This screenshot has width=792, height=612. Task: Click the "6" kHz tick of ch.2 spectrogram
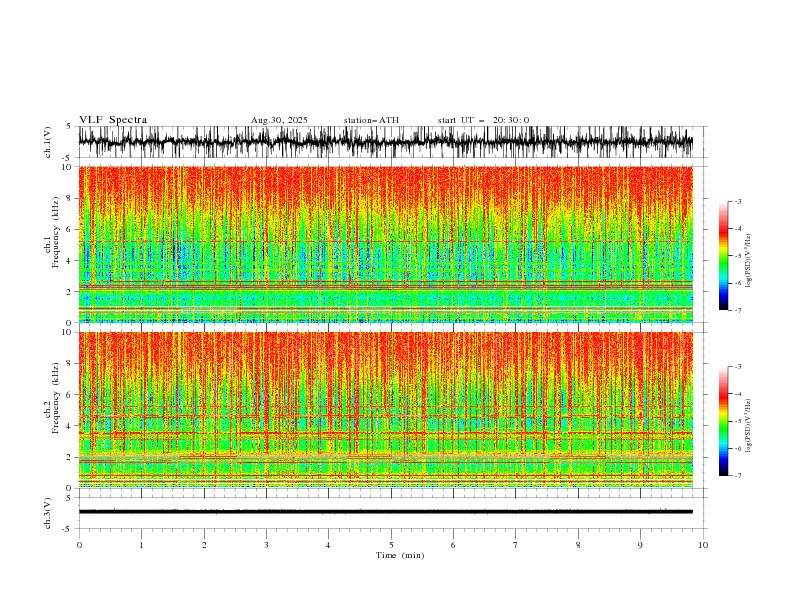click(70, 395)
